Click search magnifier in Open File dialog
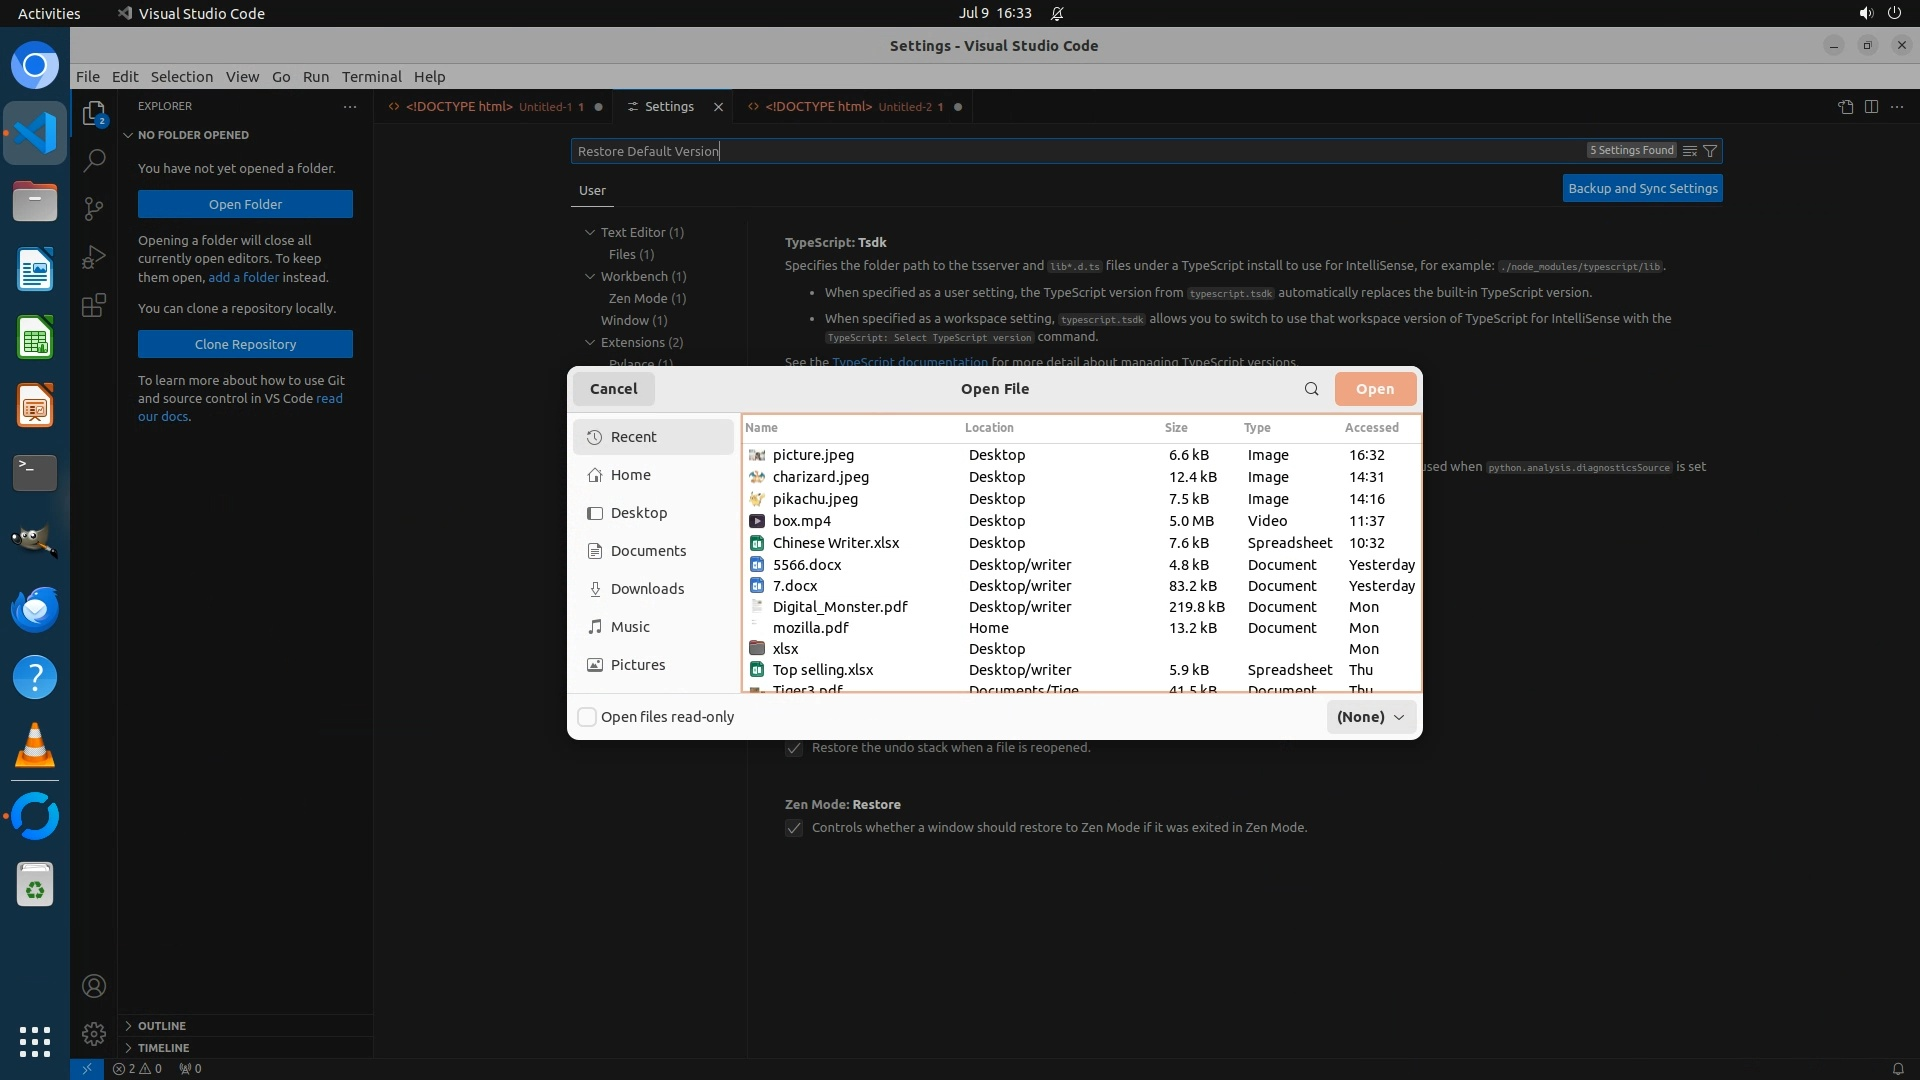 [x=1311, y=389]
